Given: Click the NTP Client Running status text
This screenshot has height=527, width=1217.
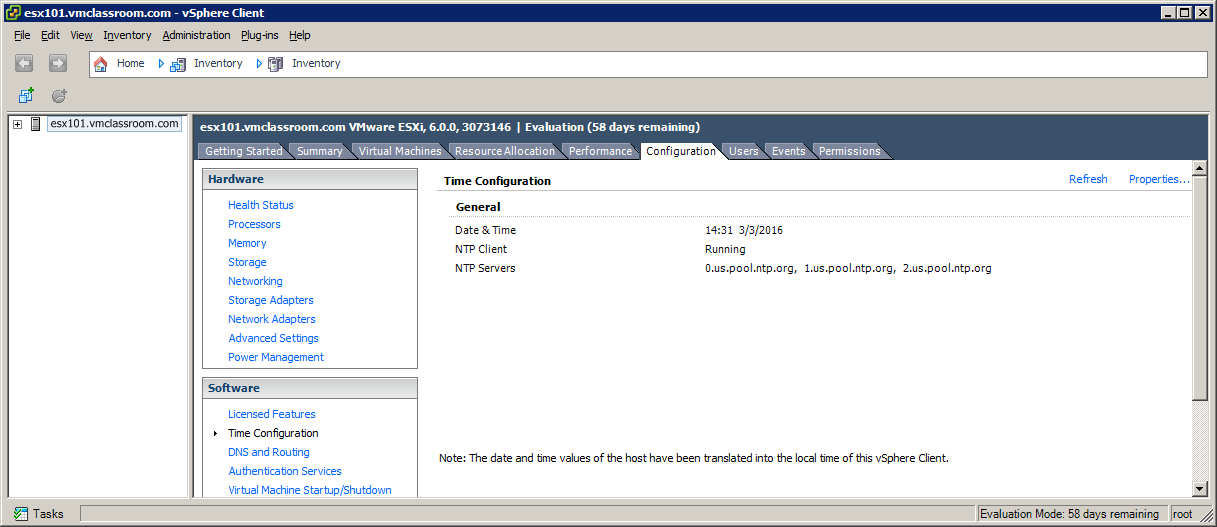Looking at the screenshot, I should pyautogui.click(x=725, y=249).
